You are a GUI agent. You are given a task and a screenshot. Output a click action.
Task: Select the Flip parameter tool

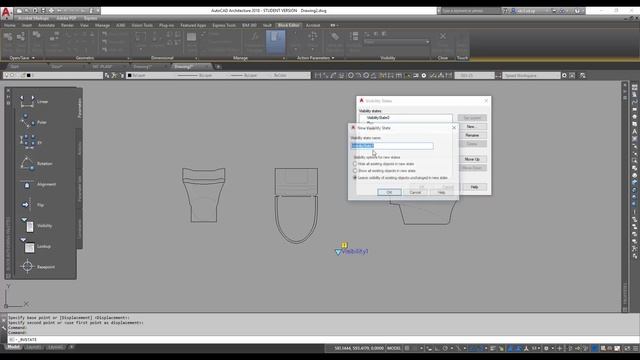32,204
